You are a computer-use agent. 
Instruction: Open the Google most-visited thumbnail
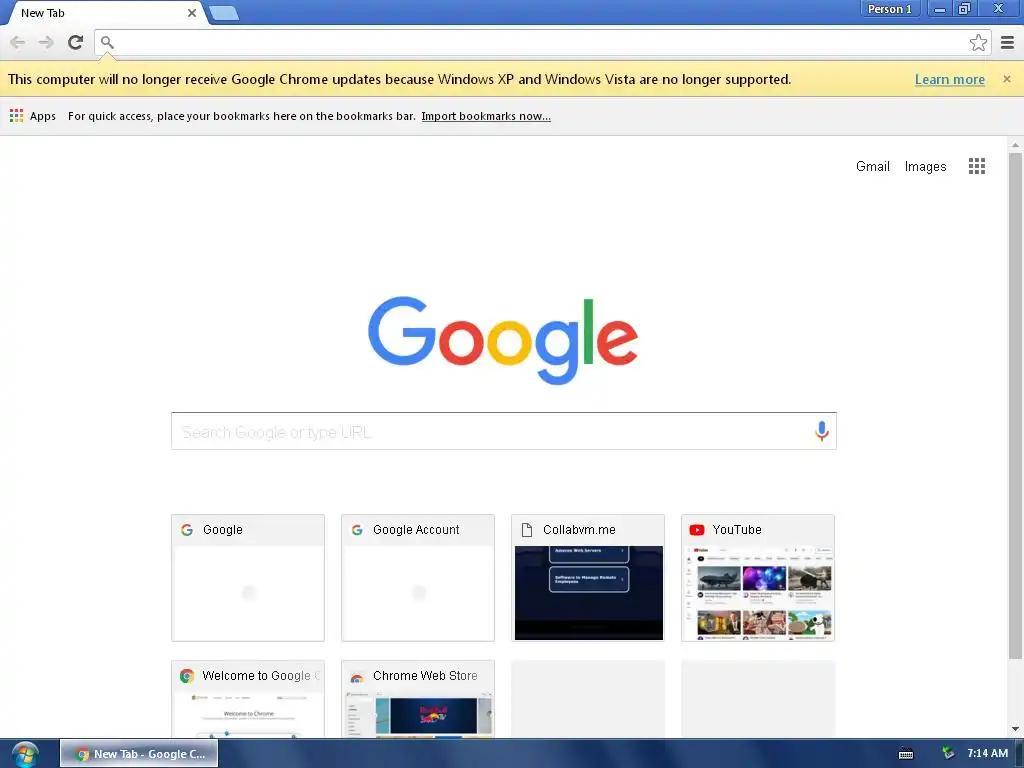click(x=248, y=578)
